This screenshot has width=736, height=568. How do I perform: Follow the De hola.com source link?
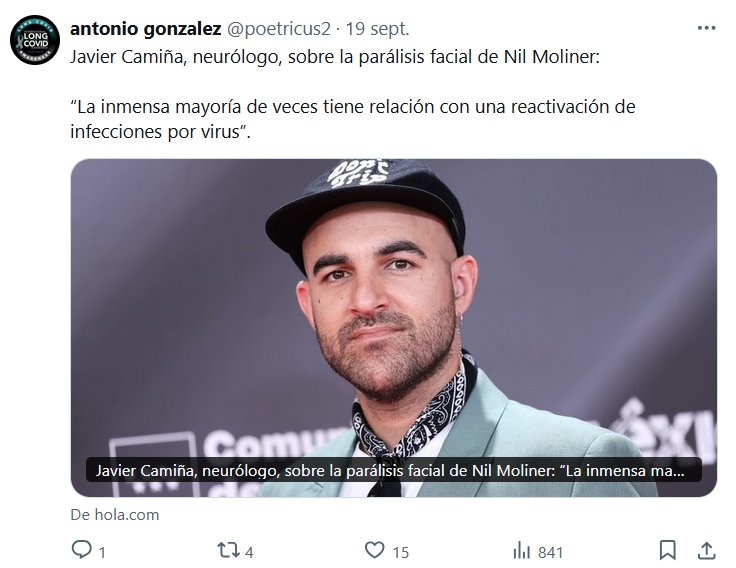pos(115,514)
